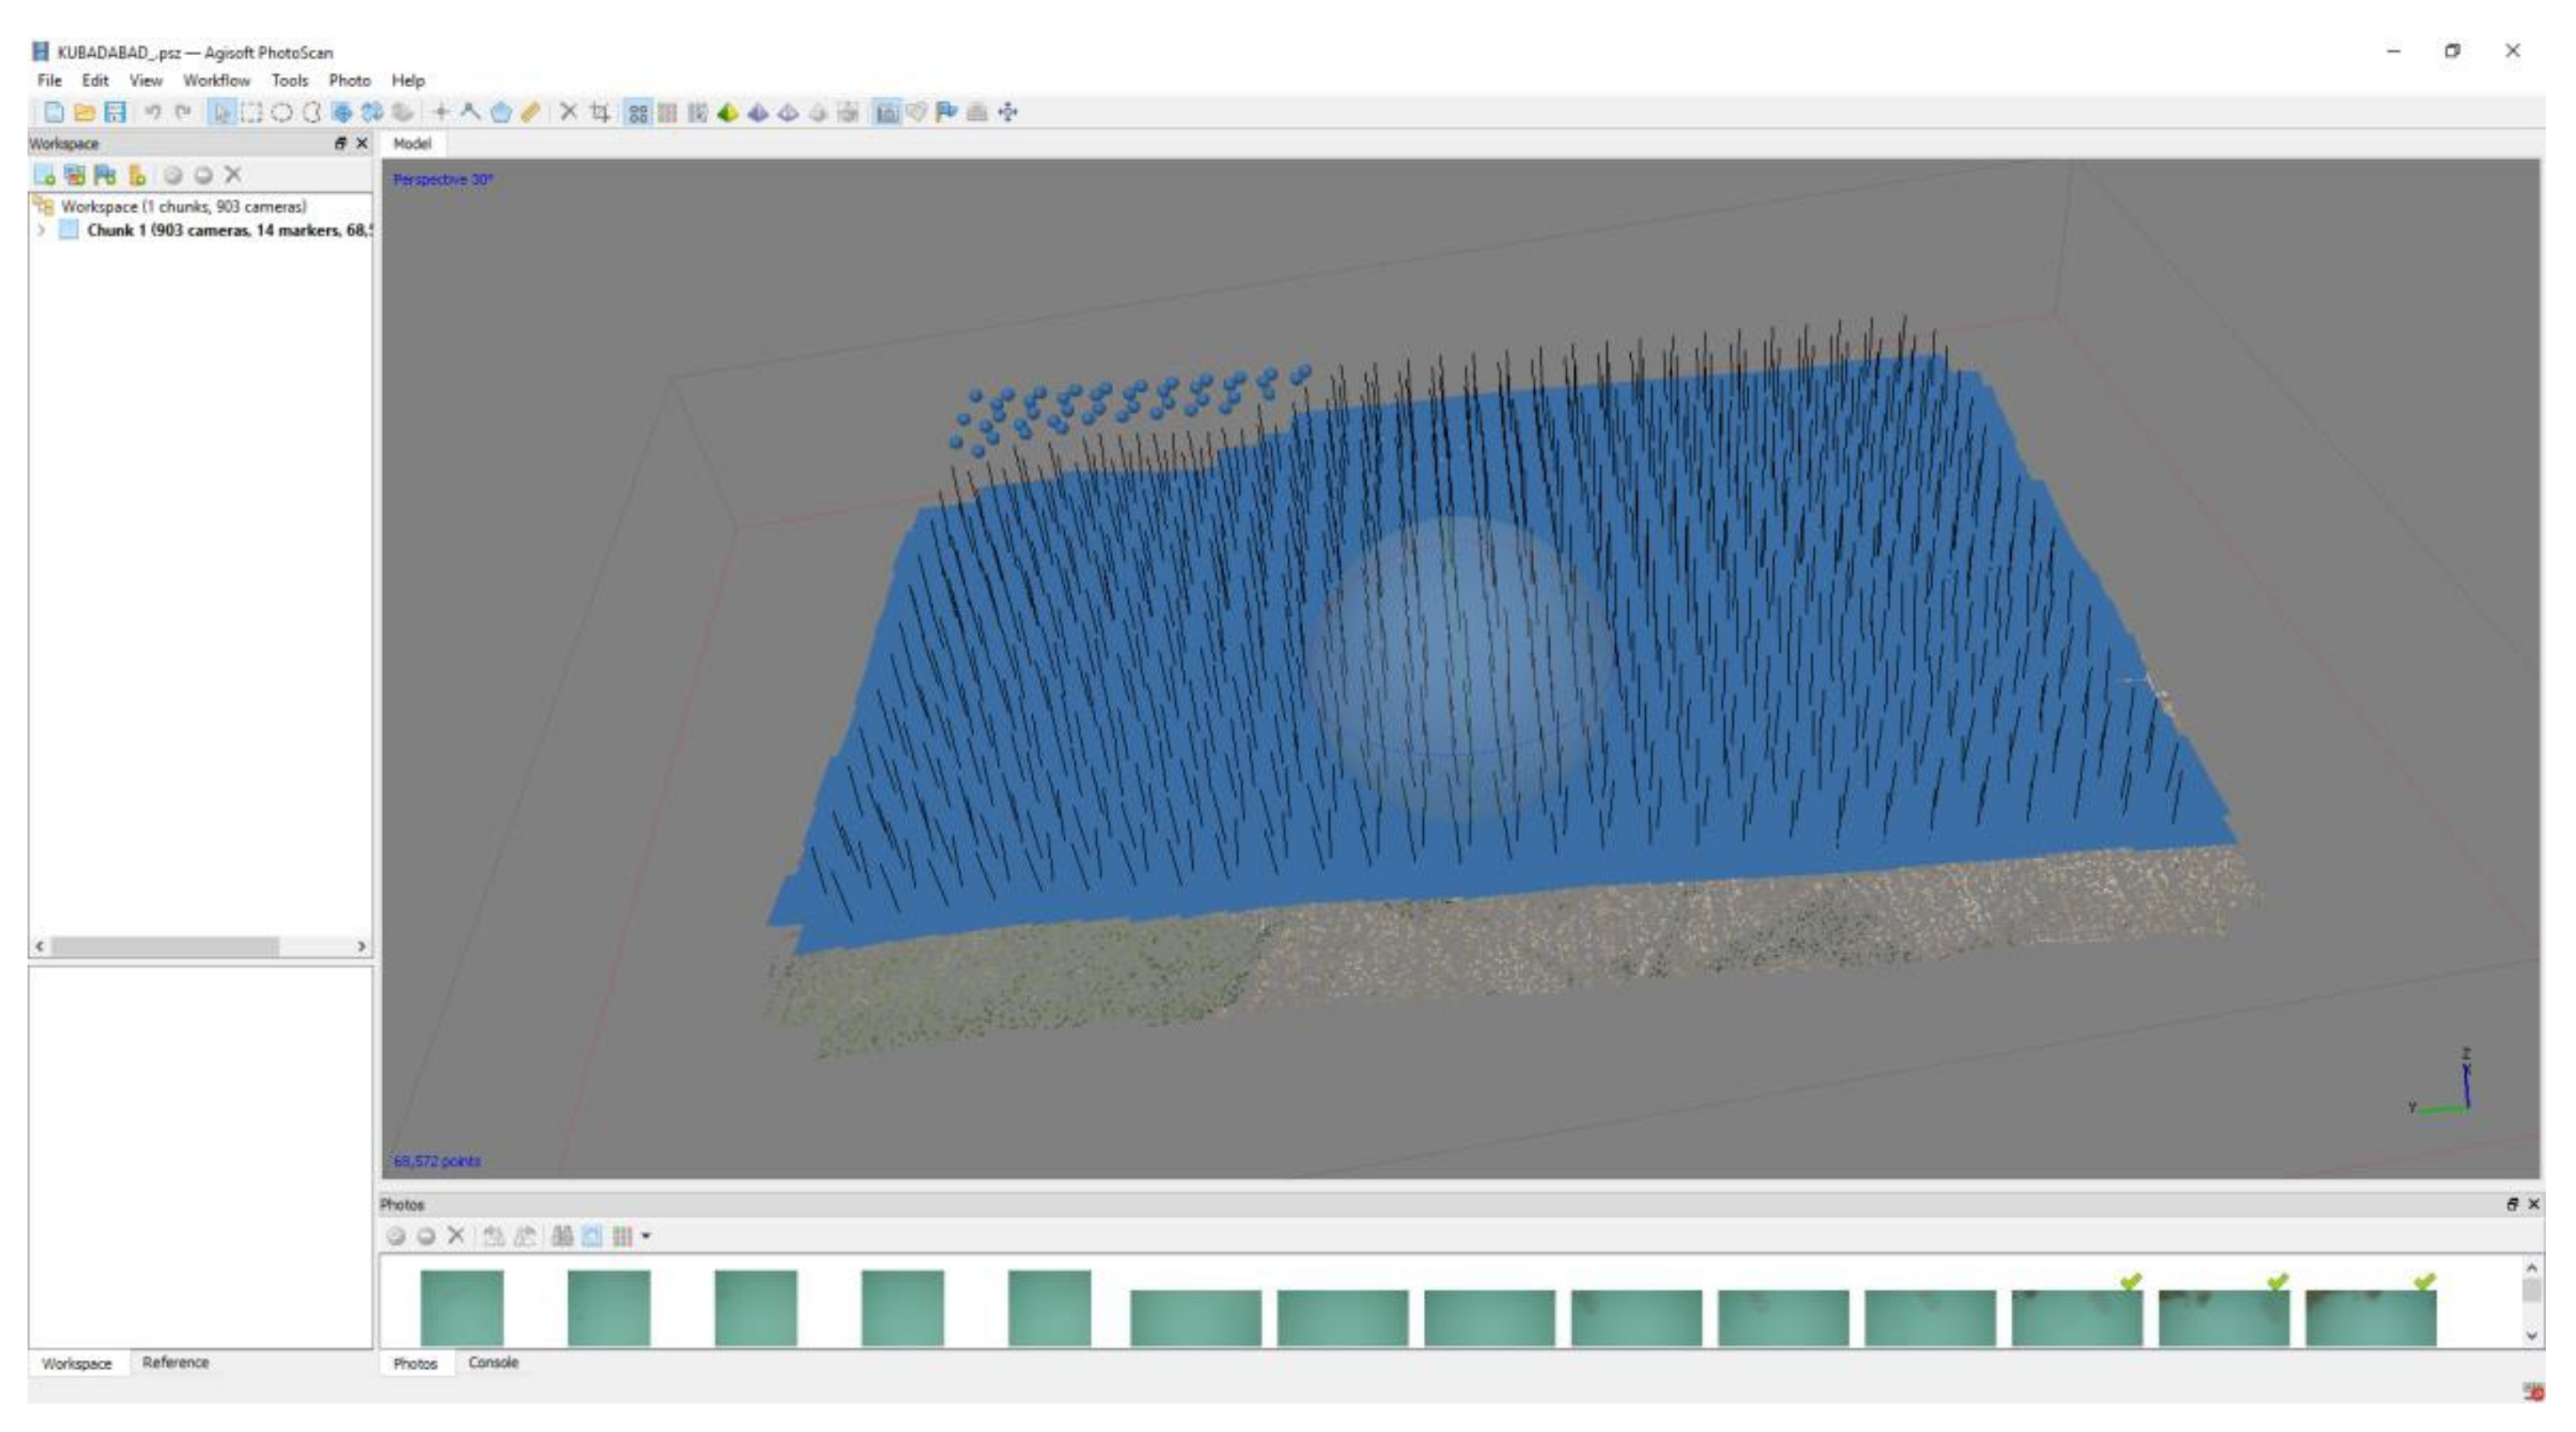The image size is (2576, 1432).
Task: Open the Photos pane view-mode dropdown arrow
Action: [x=646, y=1236]
